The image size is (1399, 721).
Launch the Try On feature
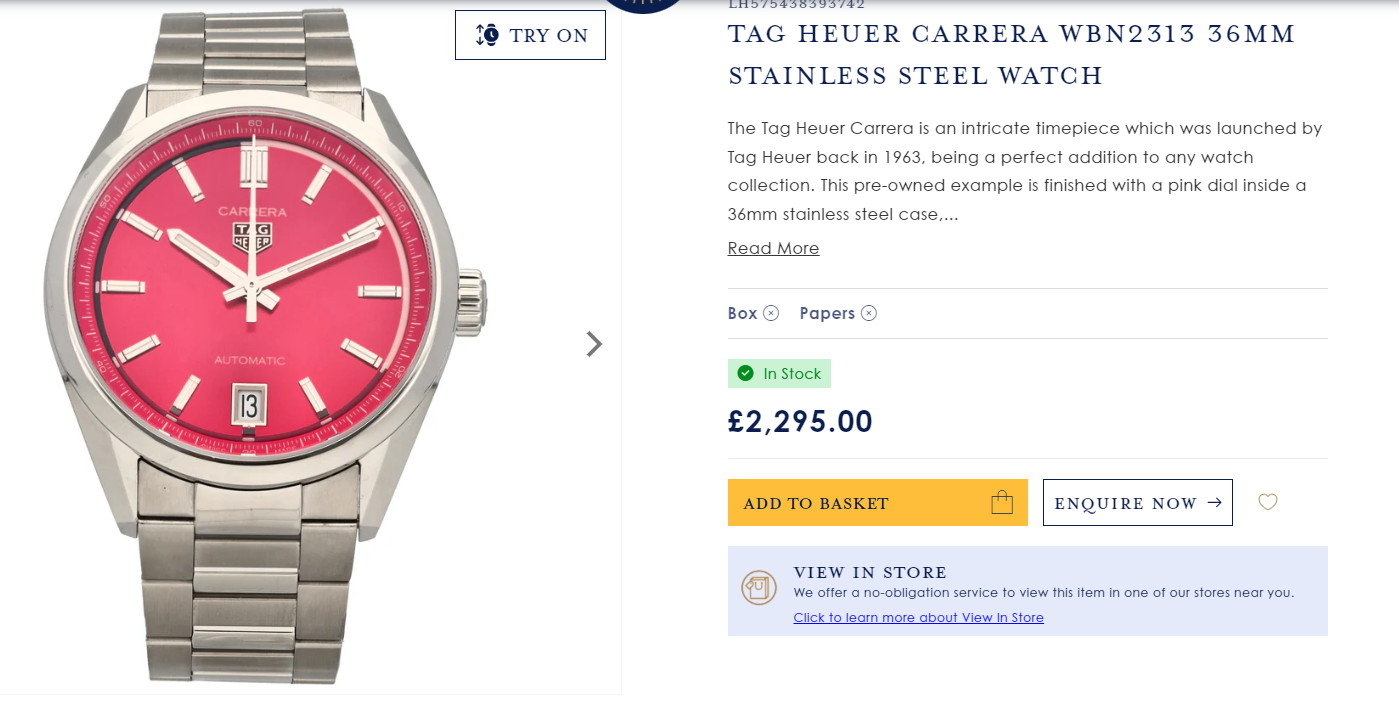pos(530,35)
